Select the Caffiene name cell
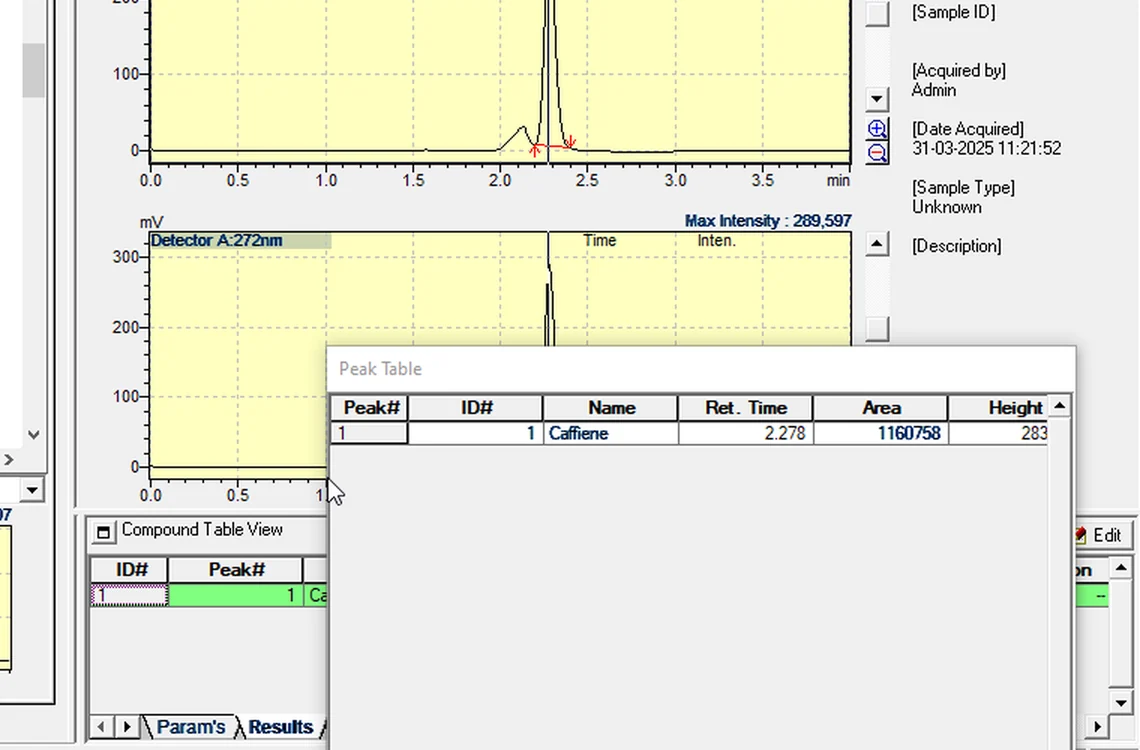This screenshot has width=1140, height=750. 611,433
